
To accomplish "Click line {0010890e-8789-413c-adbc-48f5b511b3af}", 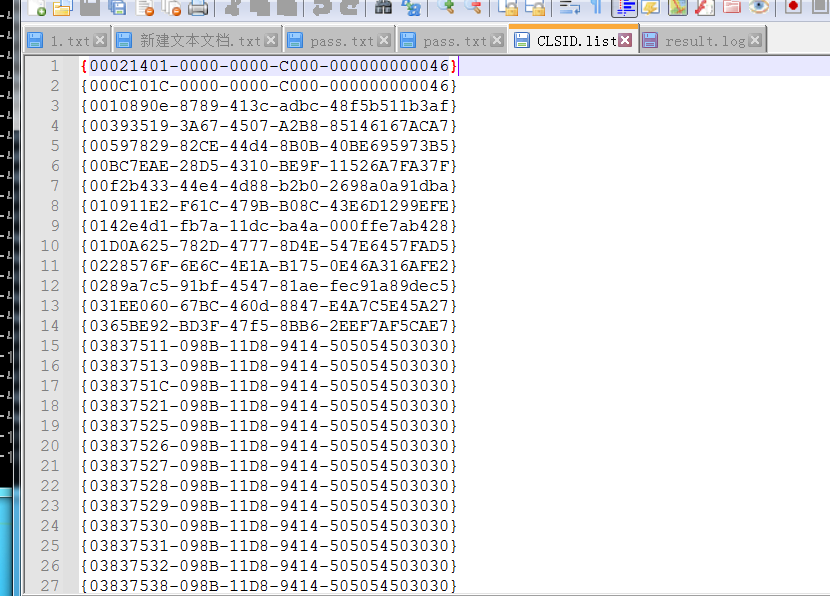I will [269, 106].
